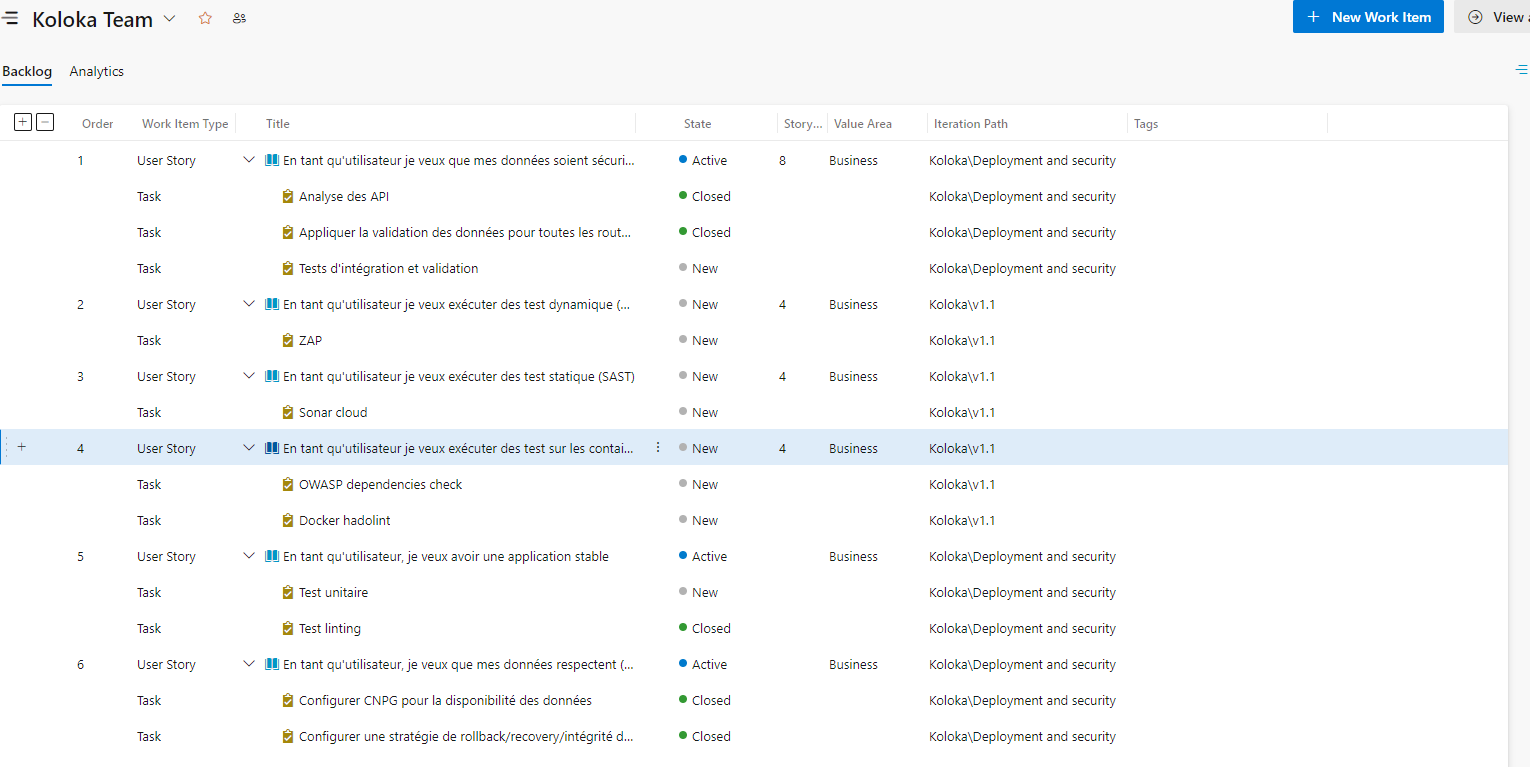The width and height of the screenshot is (1530, 767).
Task: Open the three-dot menu on row 4
Action: 658,448
